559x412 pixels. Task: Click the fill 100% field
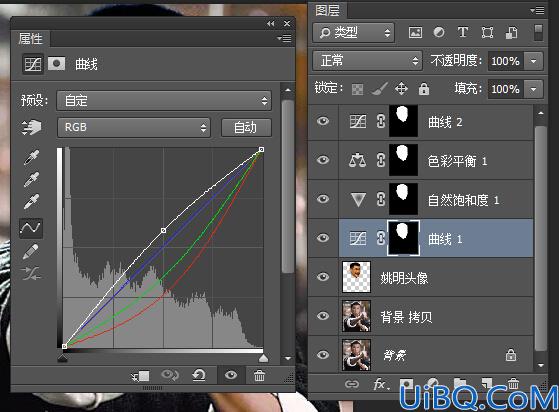(x=506, y=89)
